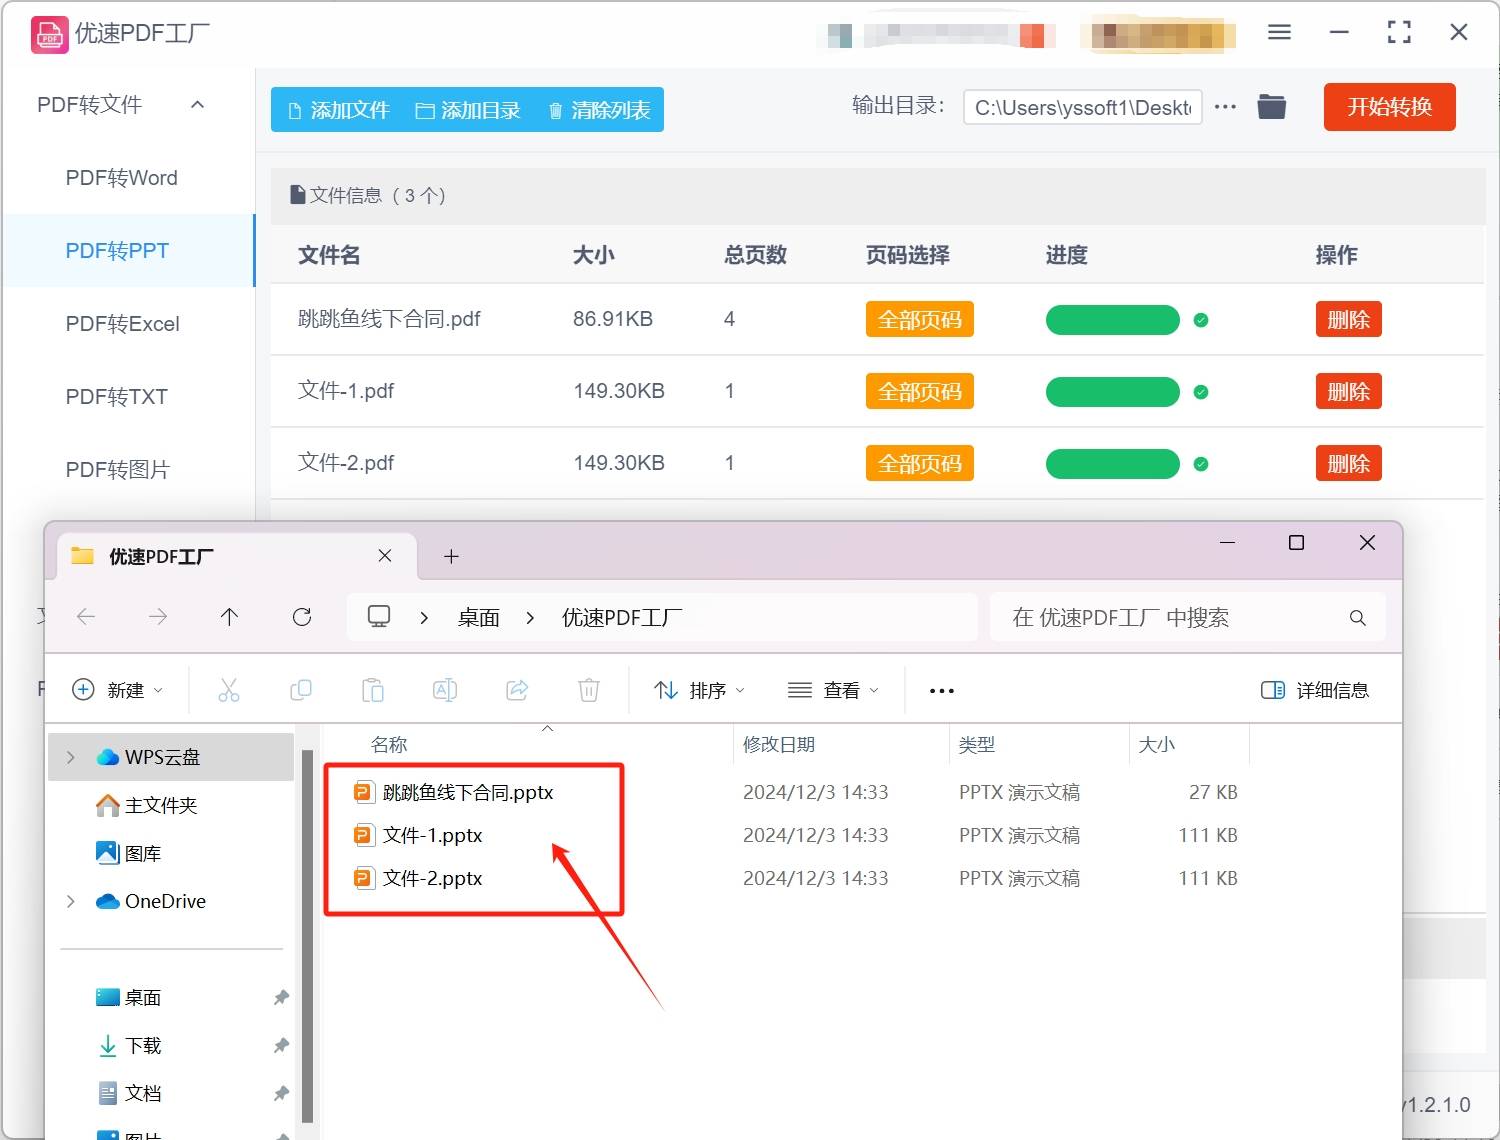Open the output folder icon next to 输出目录

click(x=1271, y=106)
